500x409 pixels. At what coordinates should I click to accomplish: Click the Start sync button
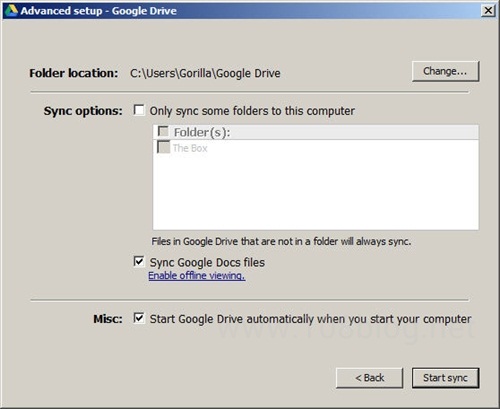pos(445,378)
